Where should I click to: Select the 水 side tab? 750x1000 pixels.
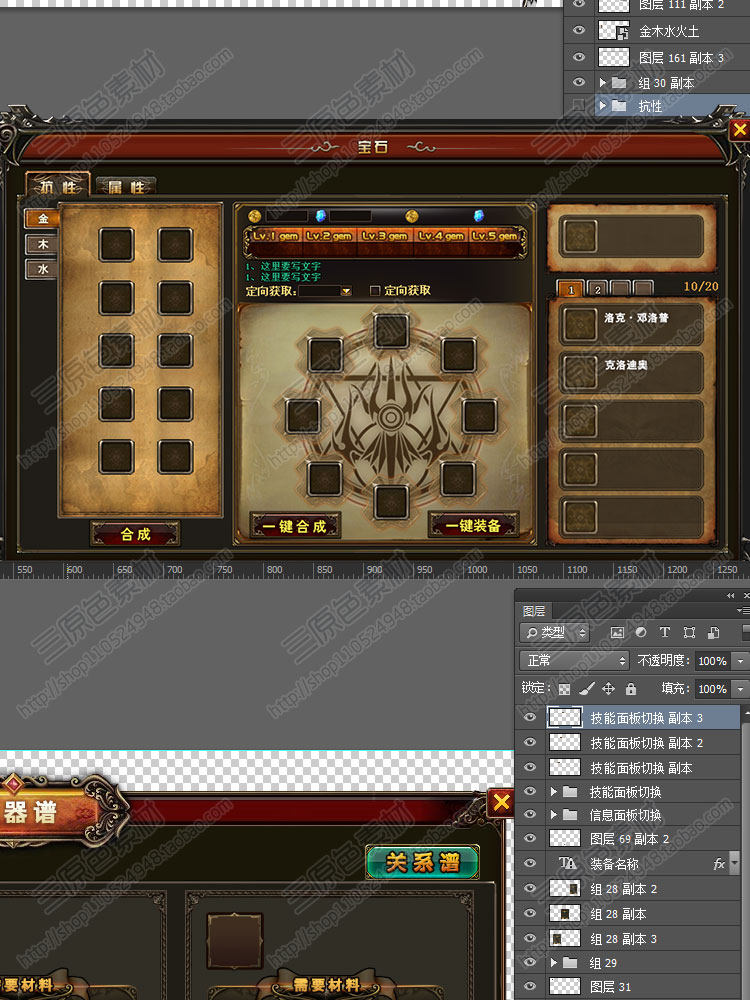[x=43, y=268]
